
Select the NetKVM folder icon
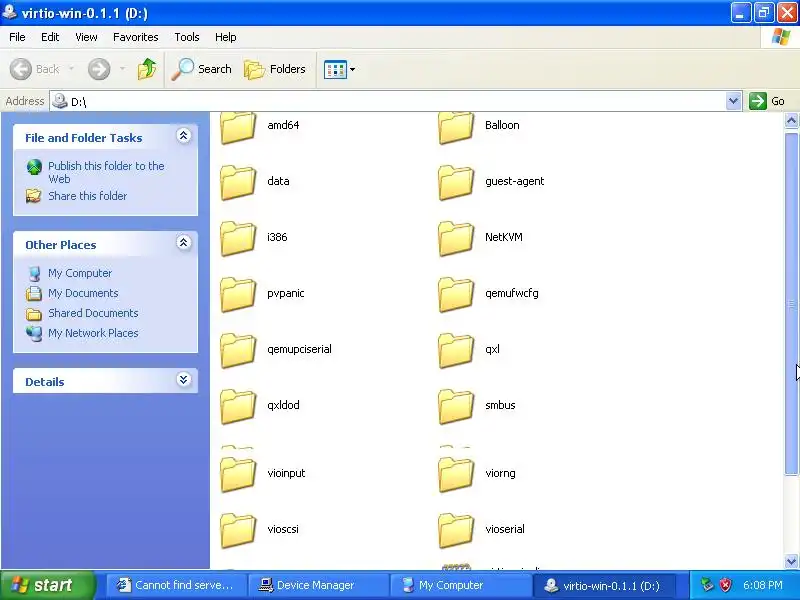(x=456, y=238)
